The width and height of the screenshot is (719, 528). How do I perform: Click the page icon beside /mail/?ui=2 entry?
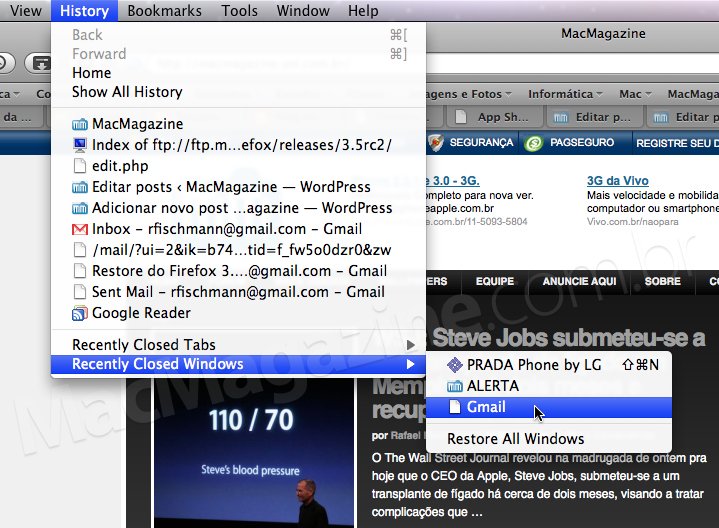click(x=80, y=250)
